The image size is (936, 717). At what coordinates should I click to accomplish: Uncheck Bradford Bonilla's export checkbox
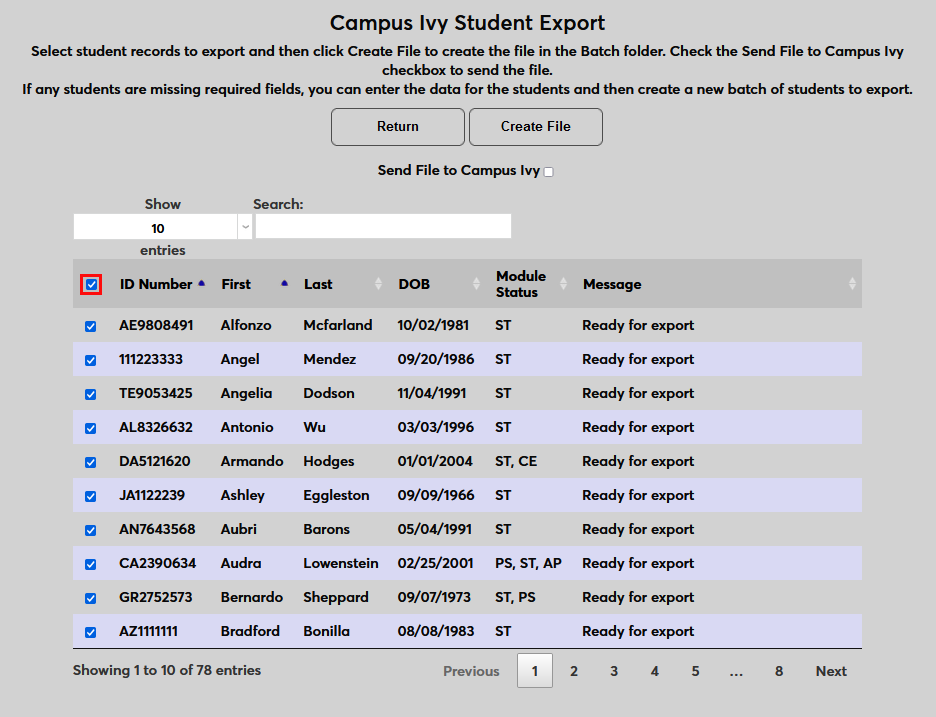[x=91, y=631]
